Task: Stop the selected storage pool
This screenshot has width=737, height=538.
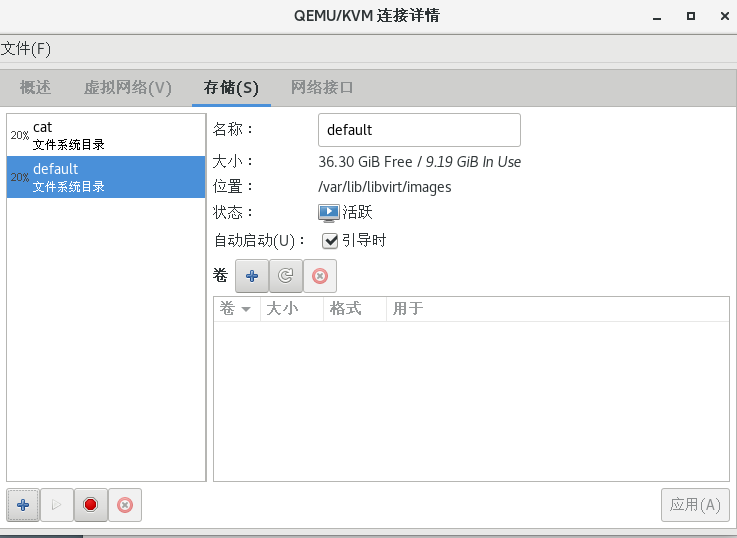Action: 91,505
